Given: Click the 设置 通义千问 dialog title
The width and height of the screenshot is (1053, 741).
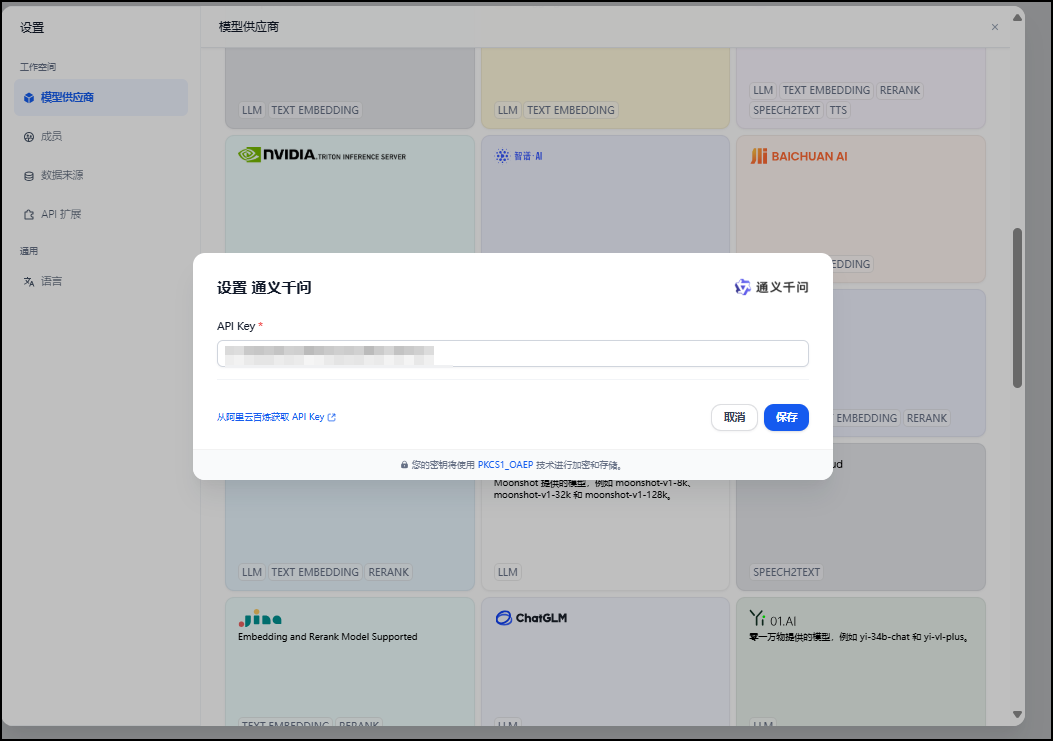Looking at the screenshot, I should click(264, 288).
